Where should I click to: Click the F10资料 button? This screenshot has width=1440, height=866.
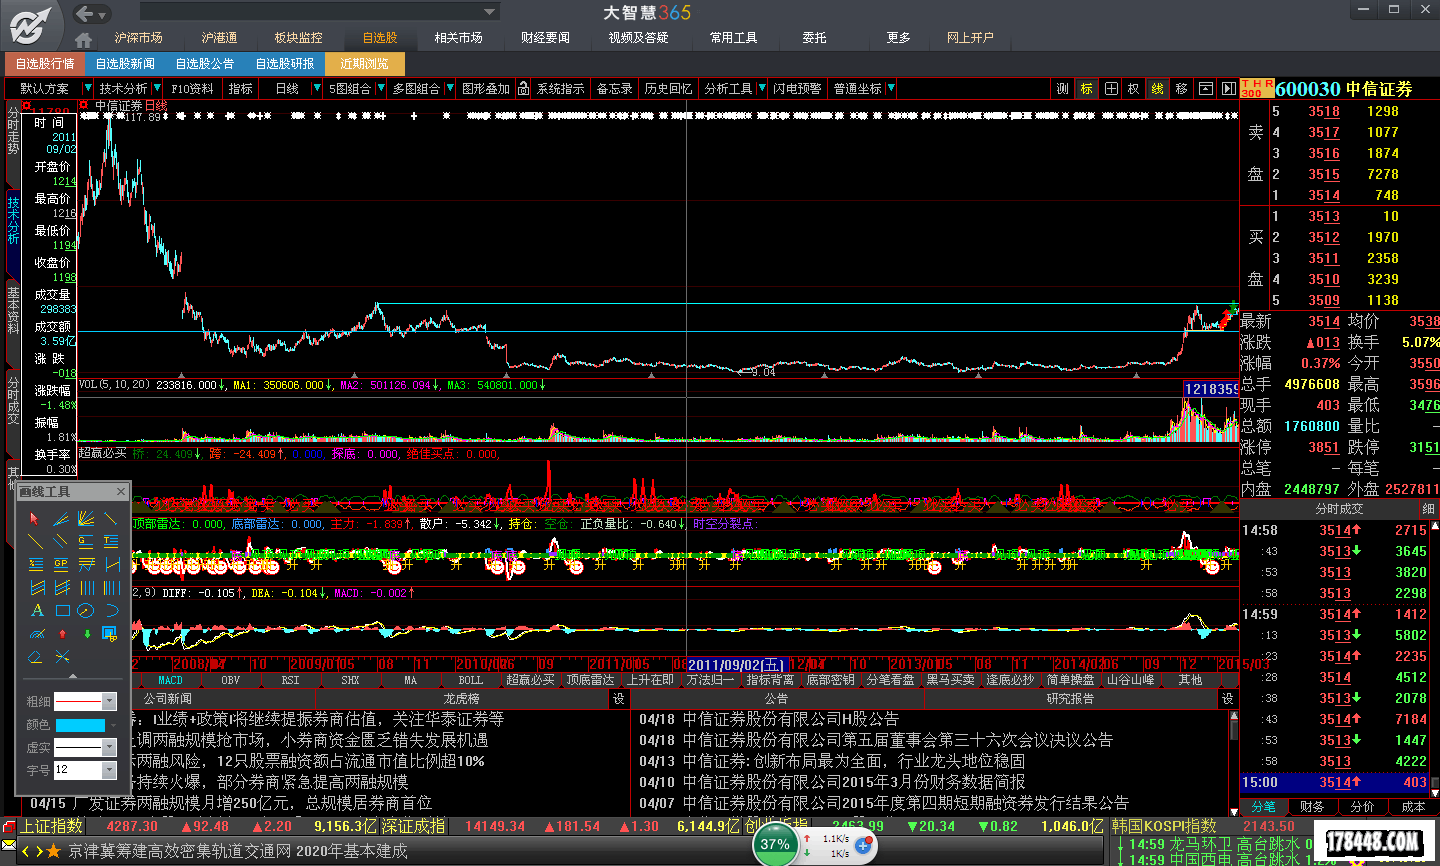click(x=192, y=89)
